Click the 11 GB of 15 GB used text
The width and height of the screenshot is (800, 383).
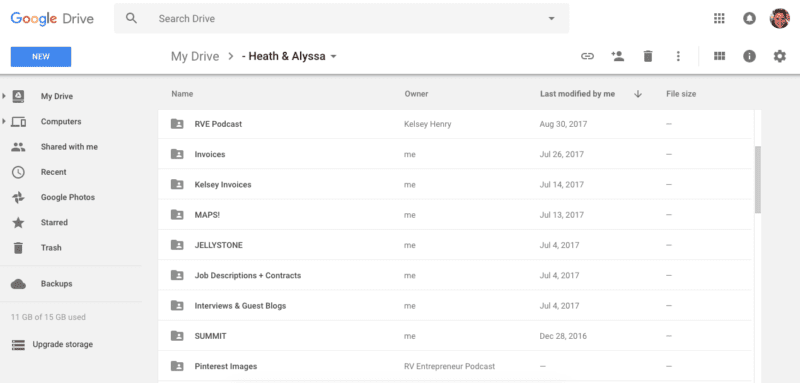pyautogui.click(x=48, y=317)
